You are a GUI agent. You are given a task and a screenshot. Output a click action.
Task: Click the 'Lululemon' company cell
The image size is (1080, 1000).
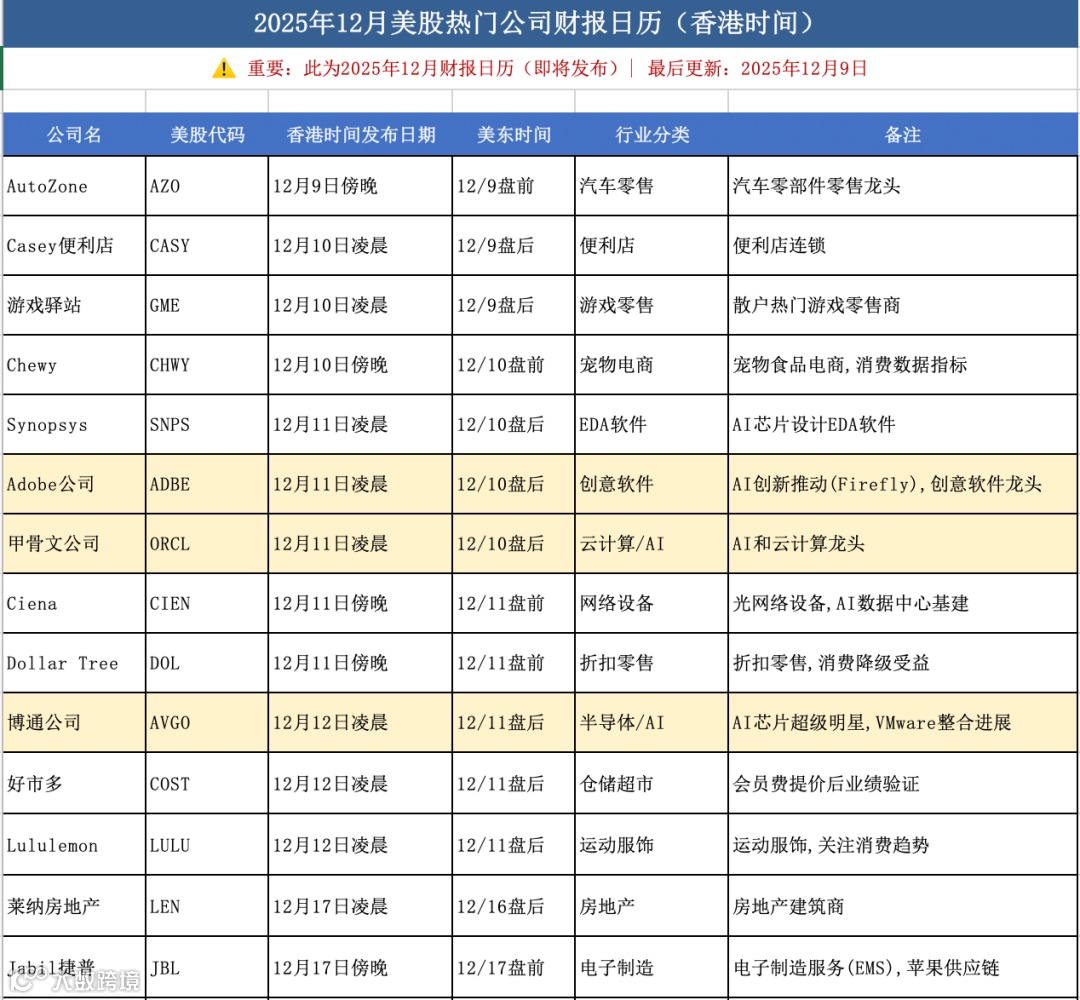click(74, 844)
